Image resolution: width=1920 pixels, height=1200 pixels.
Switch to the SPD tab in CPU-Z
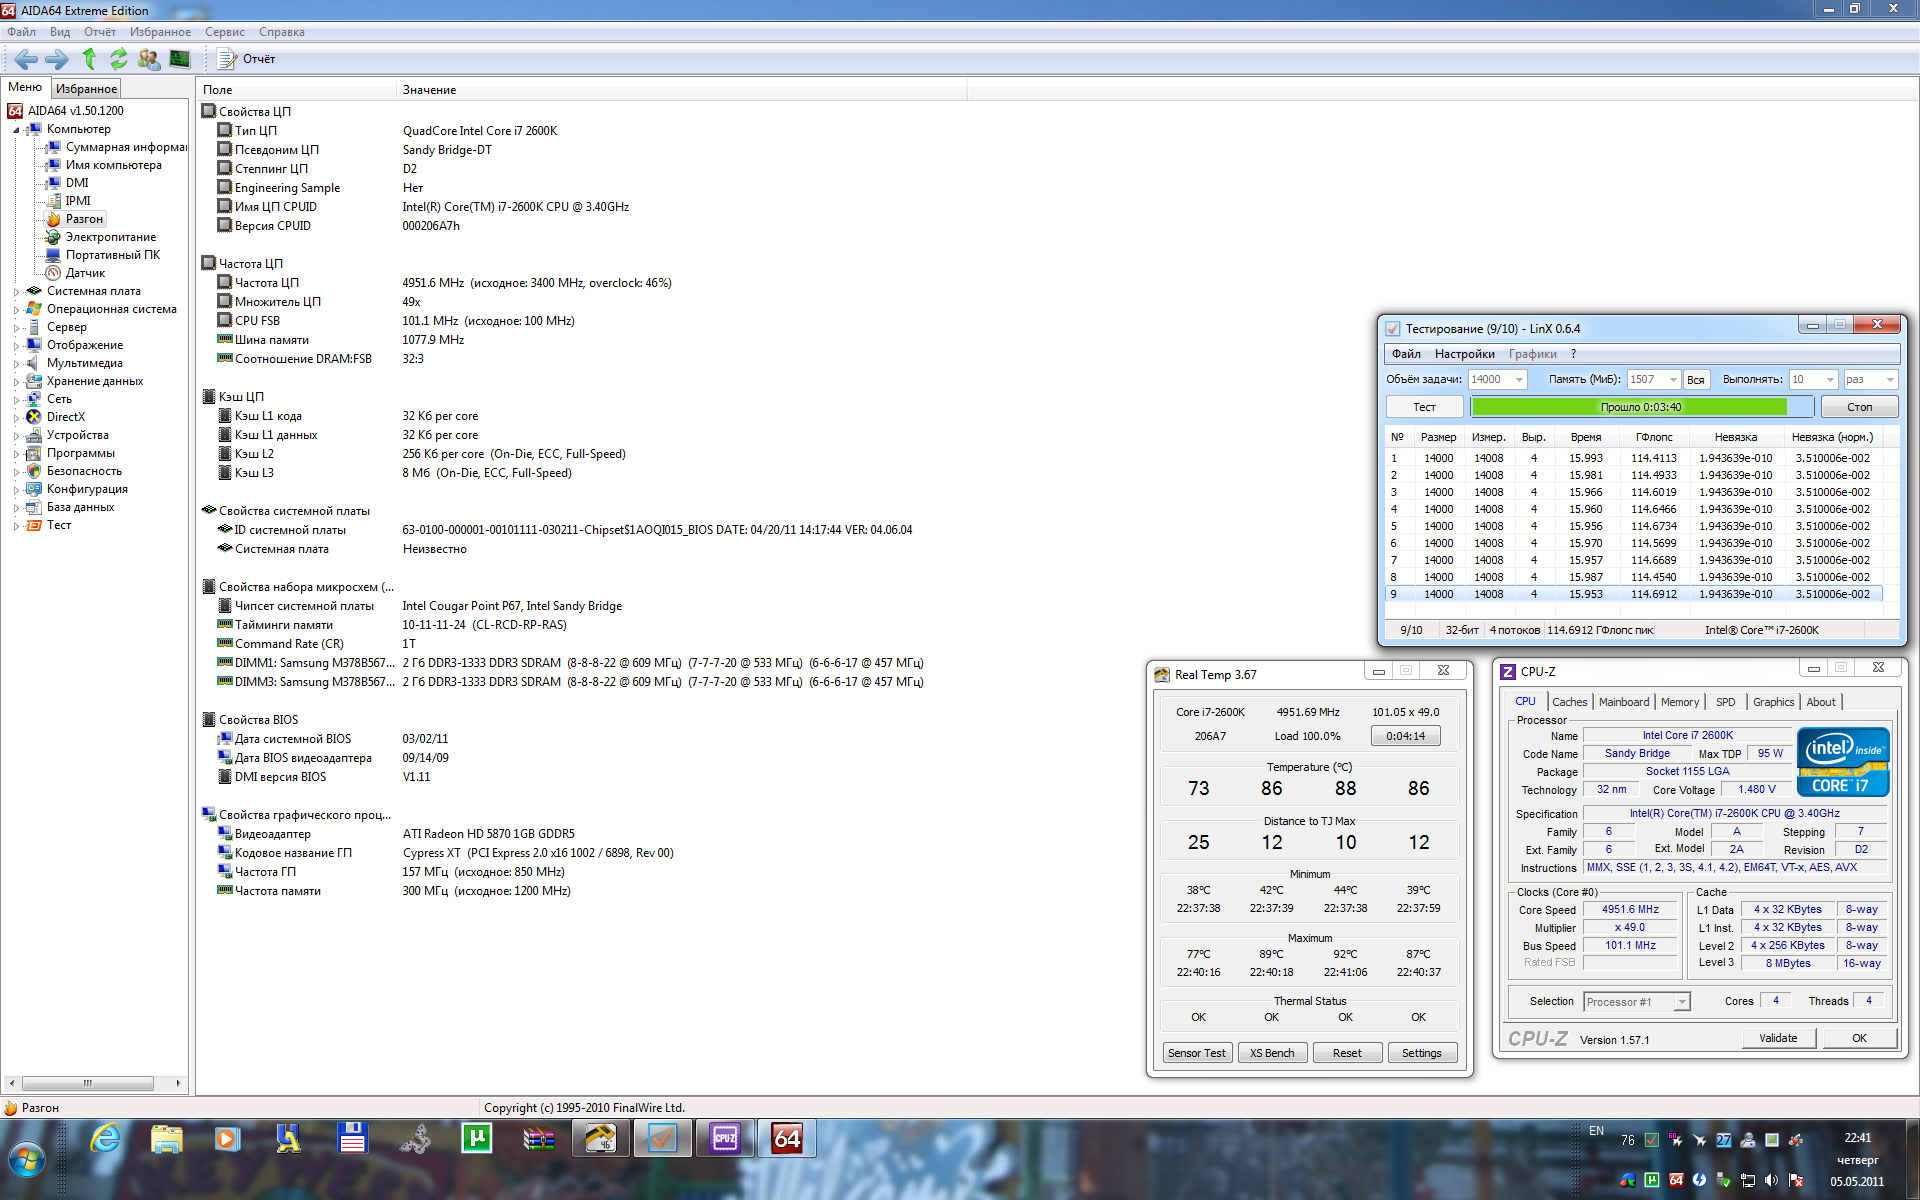tap(1725, 702)
